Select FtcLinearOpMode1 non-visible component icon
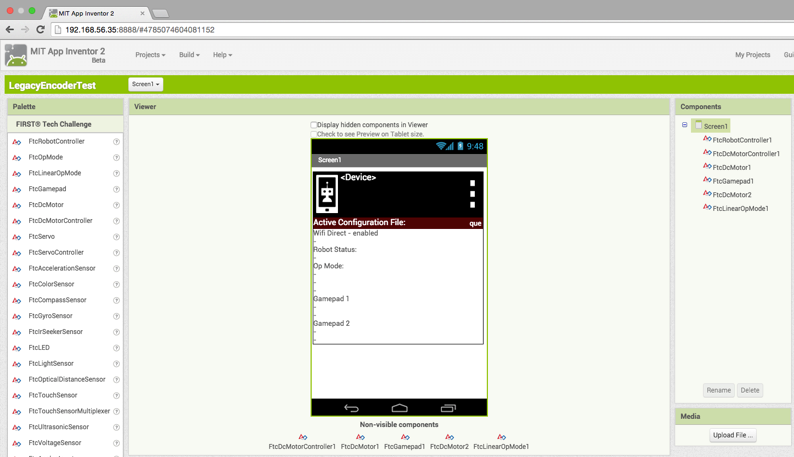The height and width of the screenshot is (457, 794). [x=501, y=437]
